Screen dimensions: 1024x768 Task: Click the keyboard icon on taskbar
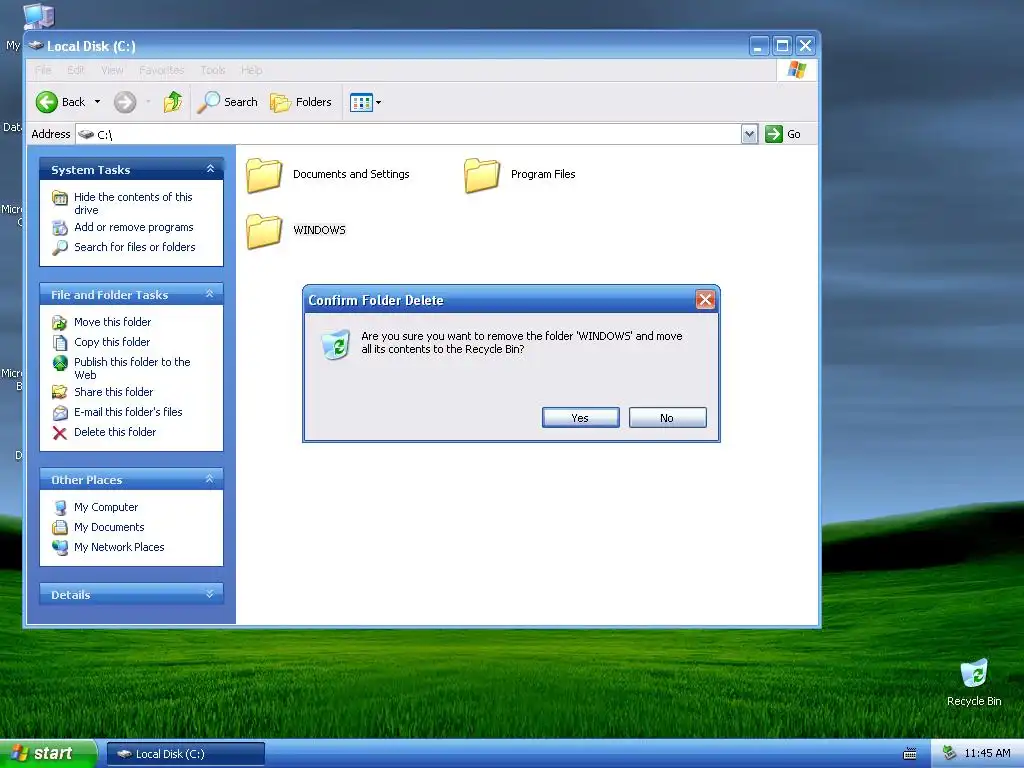[910, 754]
